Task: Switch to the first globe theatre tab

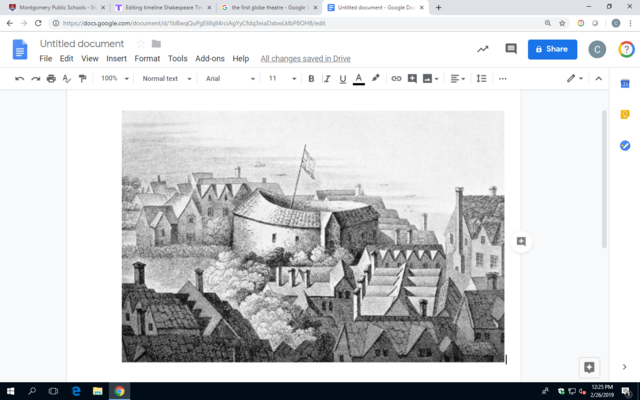Action: tap(269, 7)
